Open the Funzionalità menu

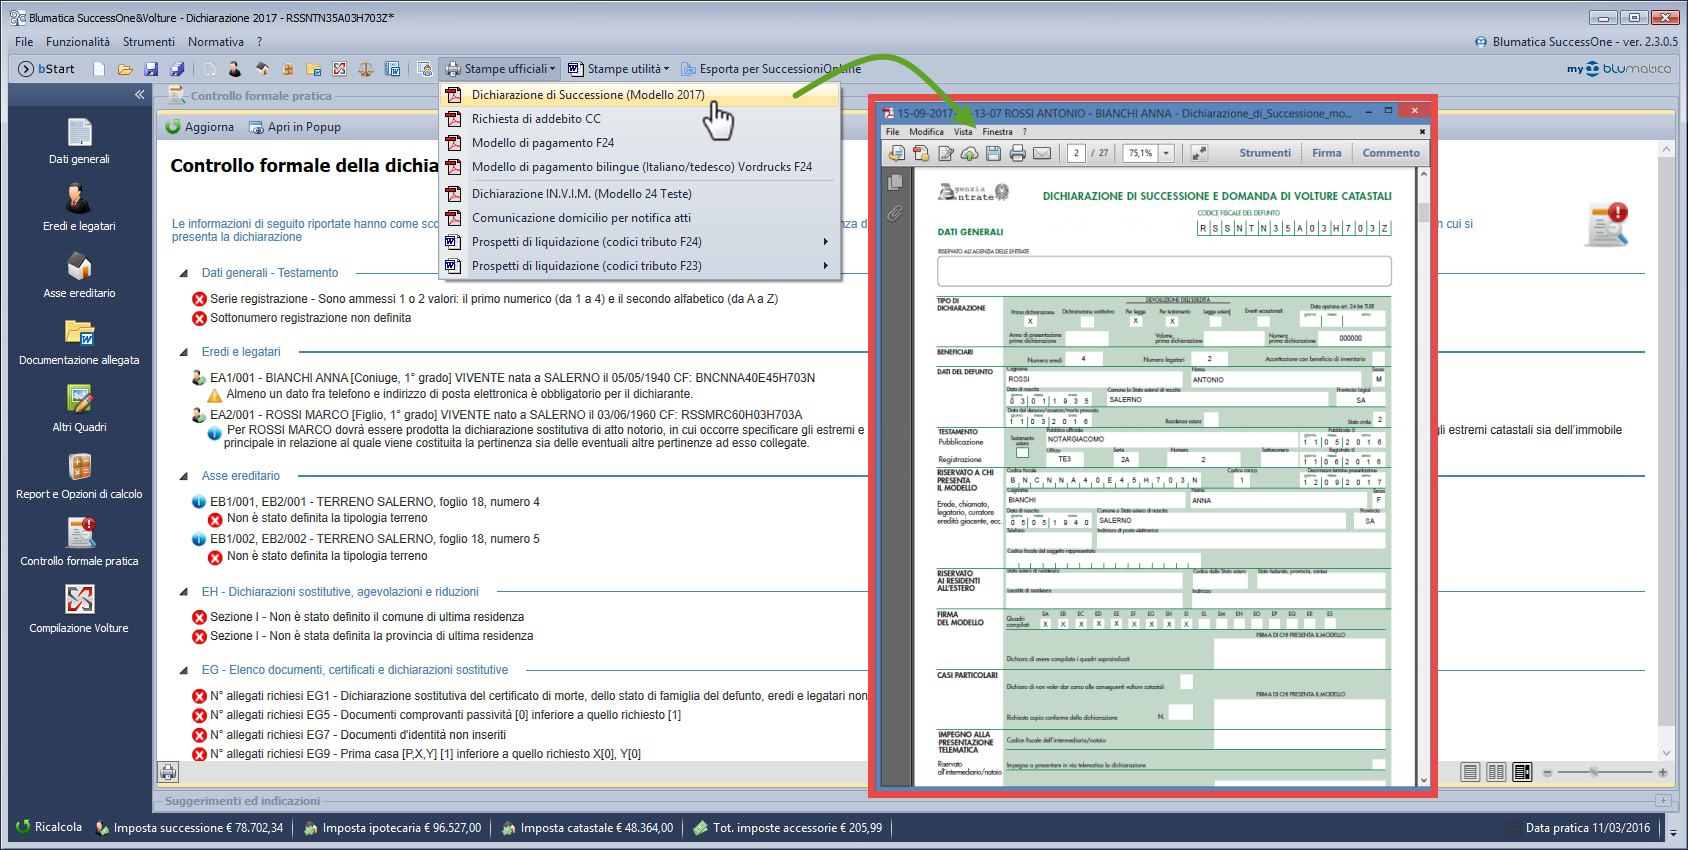pos(78,42)
